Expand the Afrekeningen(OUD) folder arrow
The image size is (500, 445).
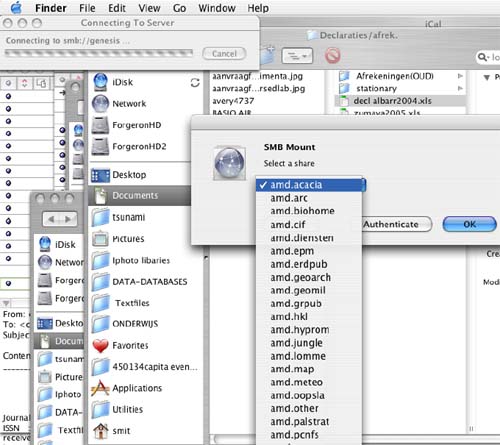tap(460, 76)
